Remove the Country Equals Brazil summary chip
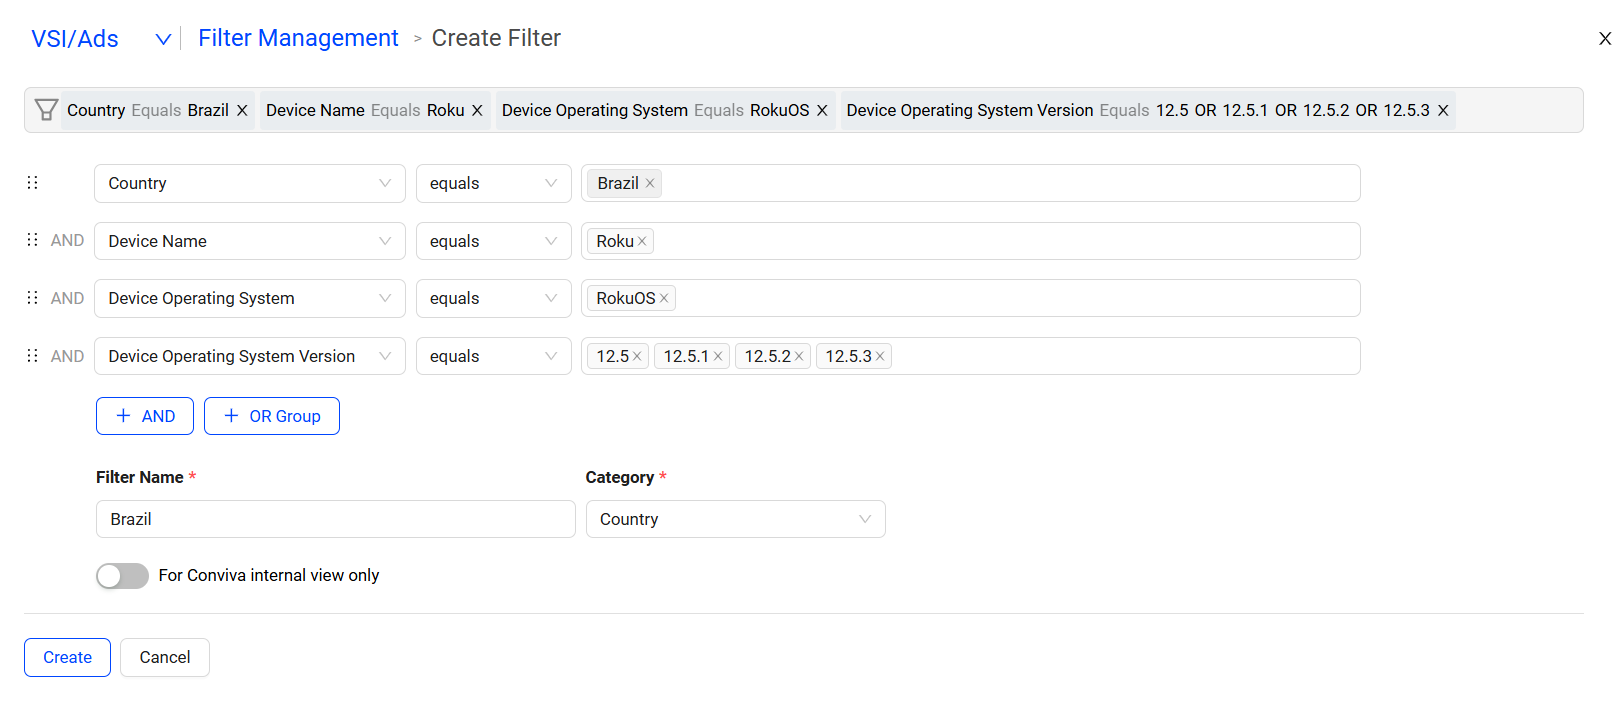Image resolution: width=1622 pixels, height=706 pixels. point(242,111)
